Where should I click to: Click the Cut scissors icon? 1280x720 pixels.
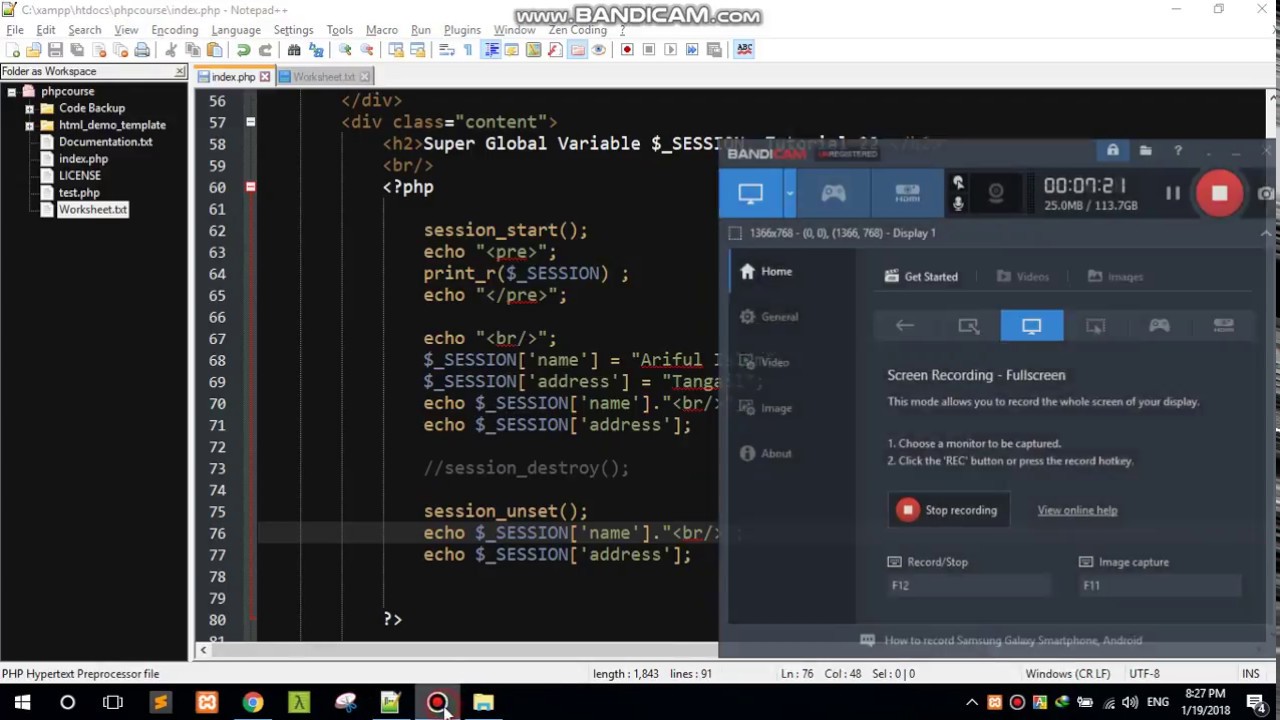pyautogui.click(x=171, y=50)
